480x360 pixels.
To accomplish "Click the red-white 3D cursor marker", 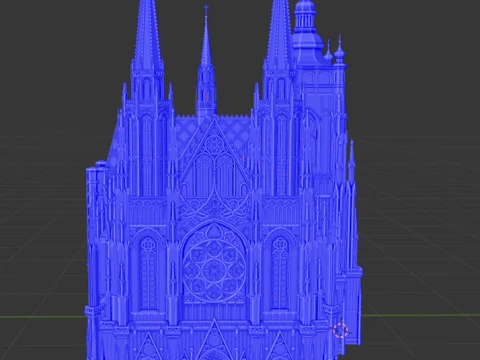I will (x=340, y=330).
